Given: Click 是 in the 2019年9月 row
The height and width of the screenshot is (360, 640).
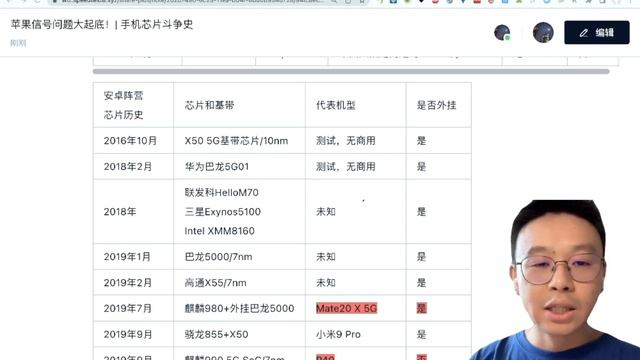Looking at the screenshot, I should click(x=421, y=334).
